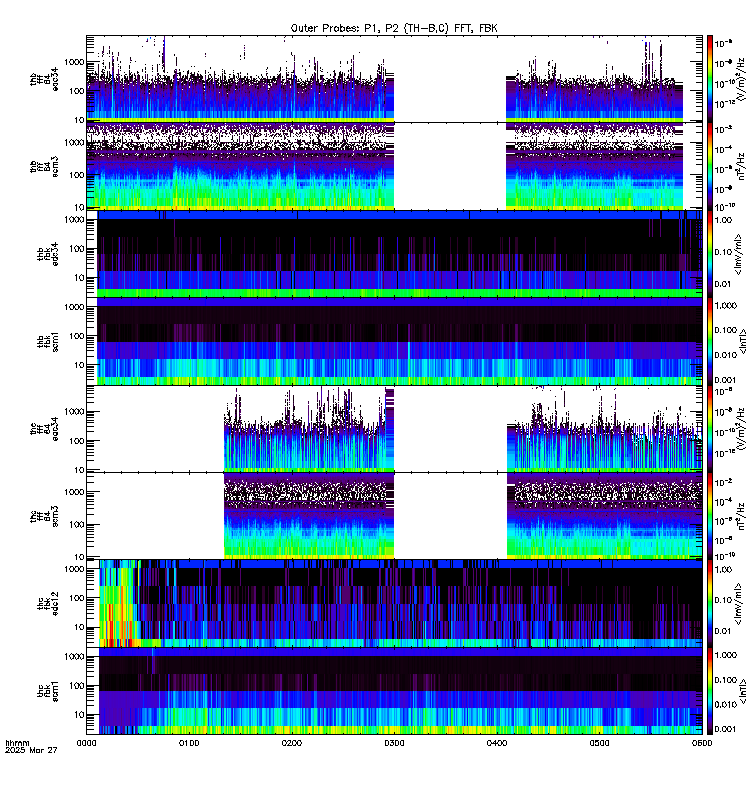750x800 pixels.
Task: Click inside the thc eac34 FFT spectrogram
Action: (394, 429)
